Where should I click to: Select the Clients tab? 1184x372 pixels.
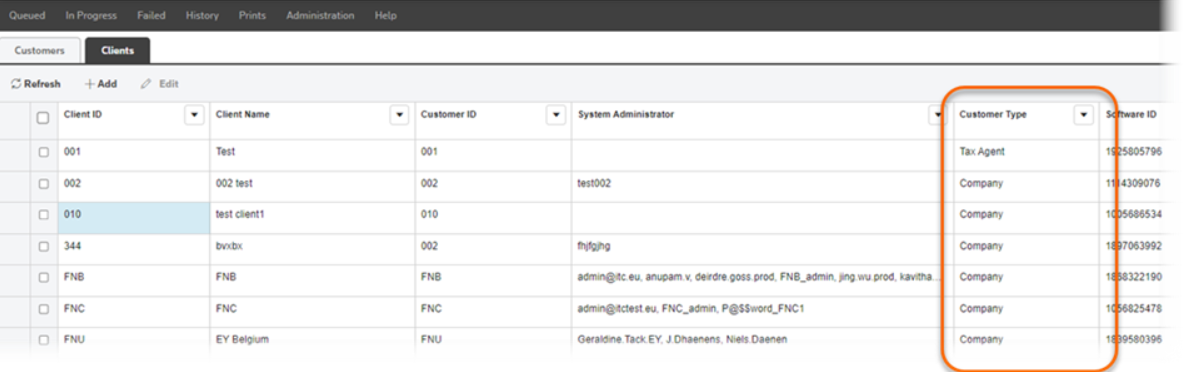tap(118, 51)
